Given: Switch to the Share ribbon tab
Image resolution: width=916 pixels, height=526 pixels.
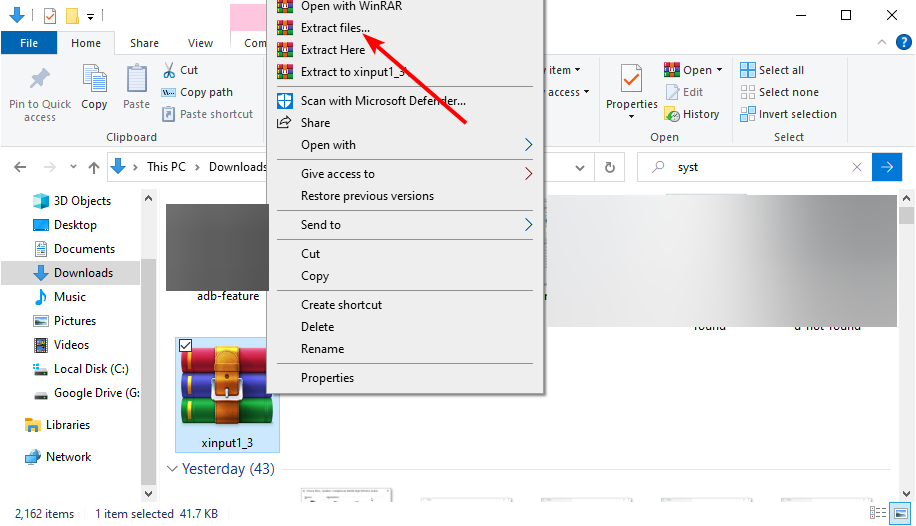Looking at the screenshot, I should (x=144, y=43).
